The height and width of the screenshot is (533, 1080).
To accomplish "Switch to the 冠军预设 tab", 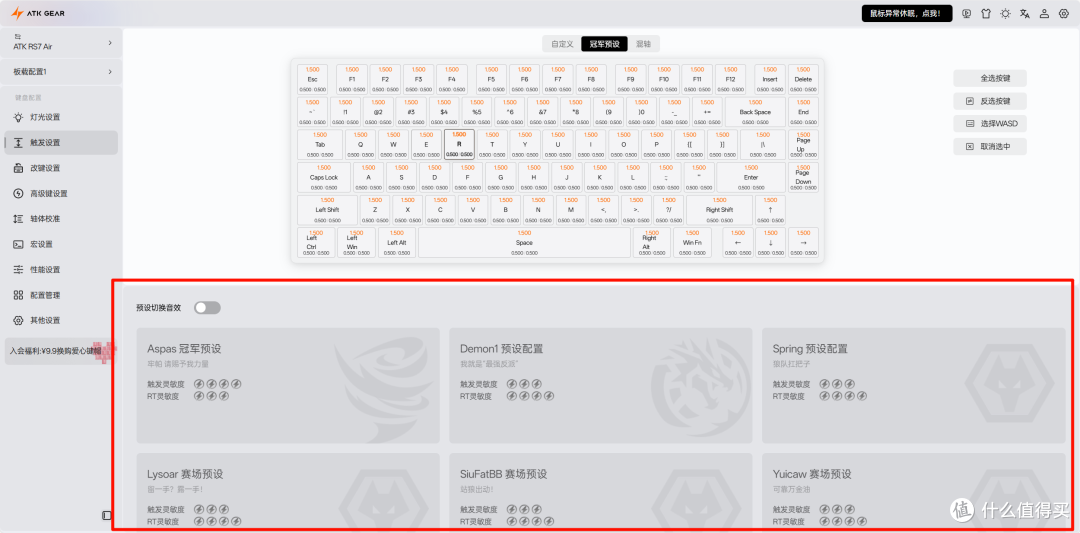I will point(604,44).
